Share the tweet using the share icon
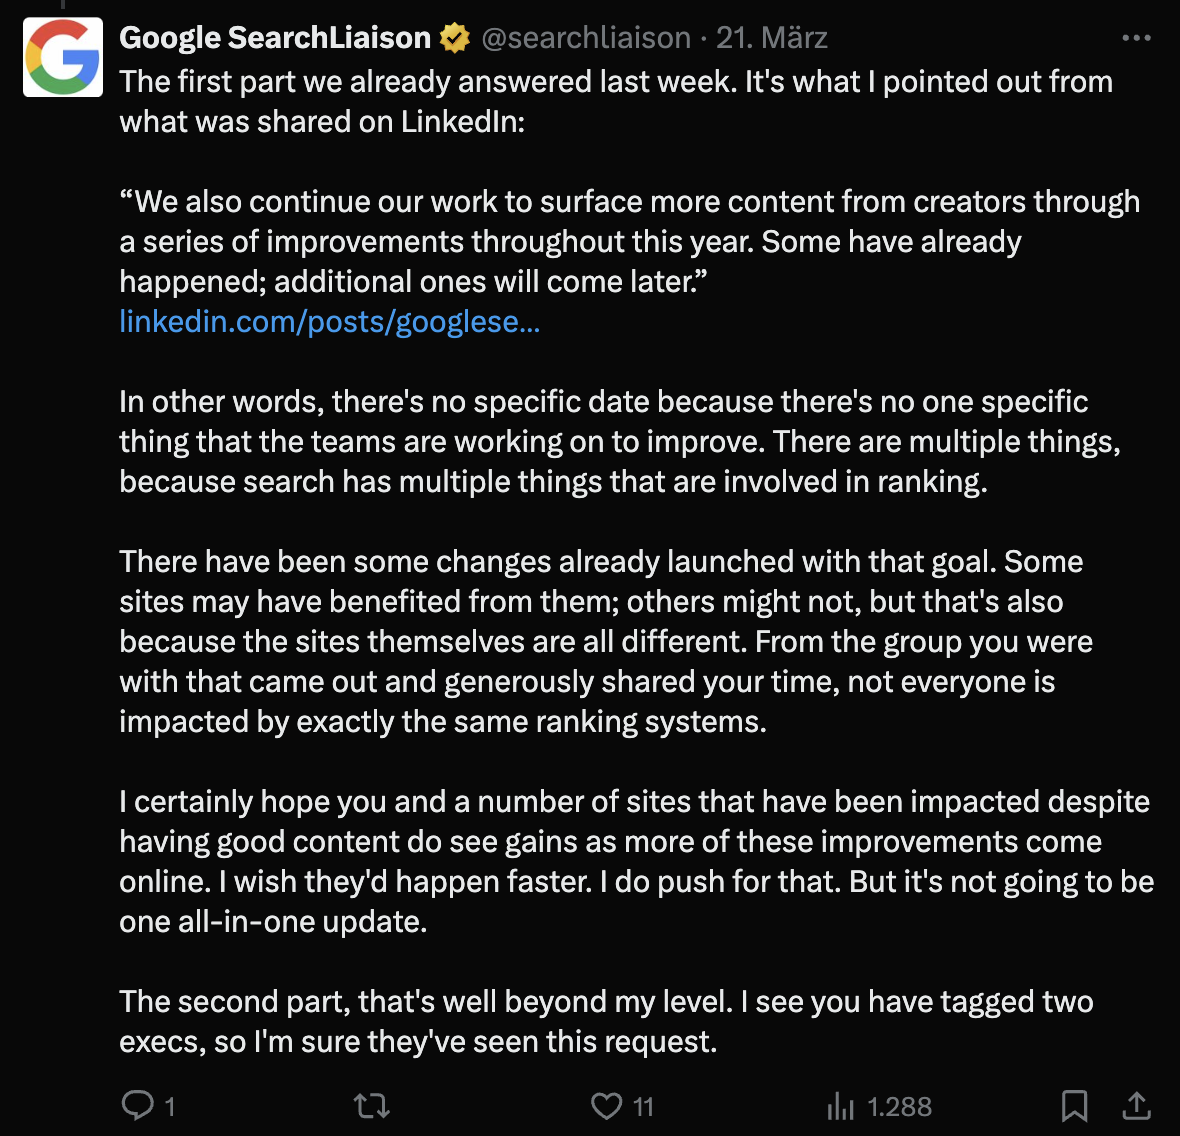 (x=1137, y=1106)
